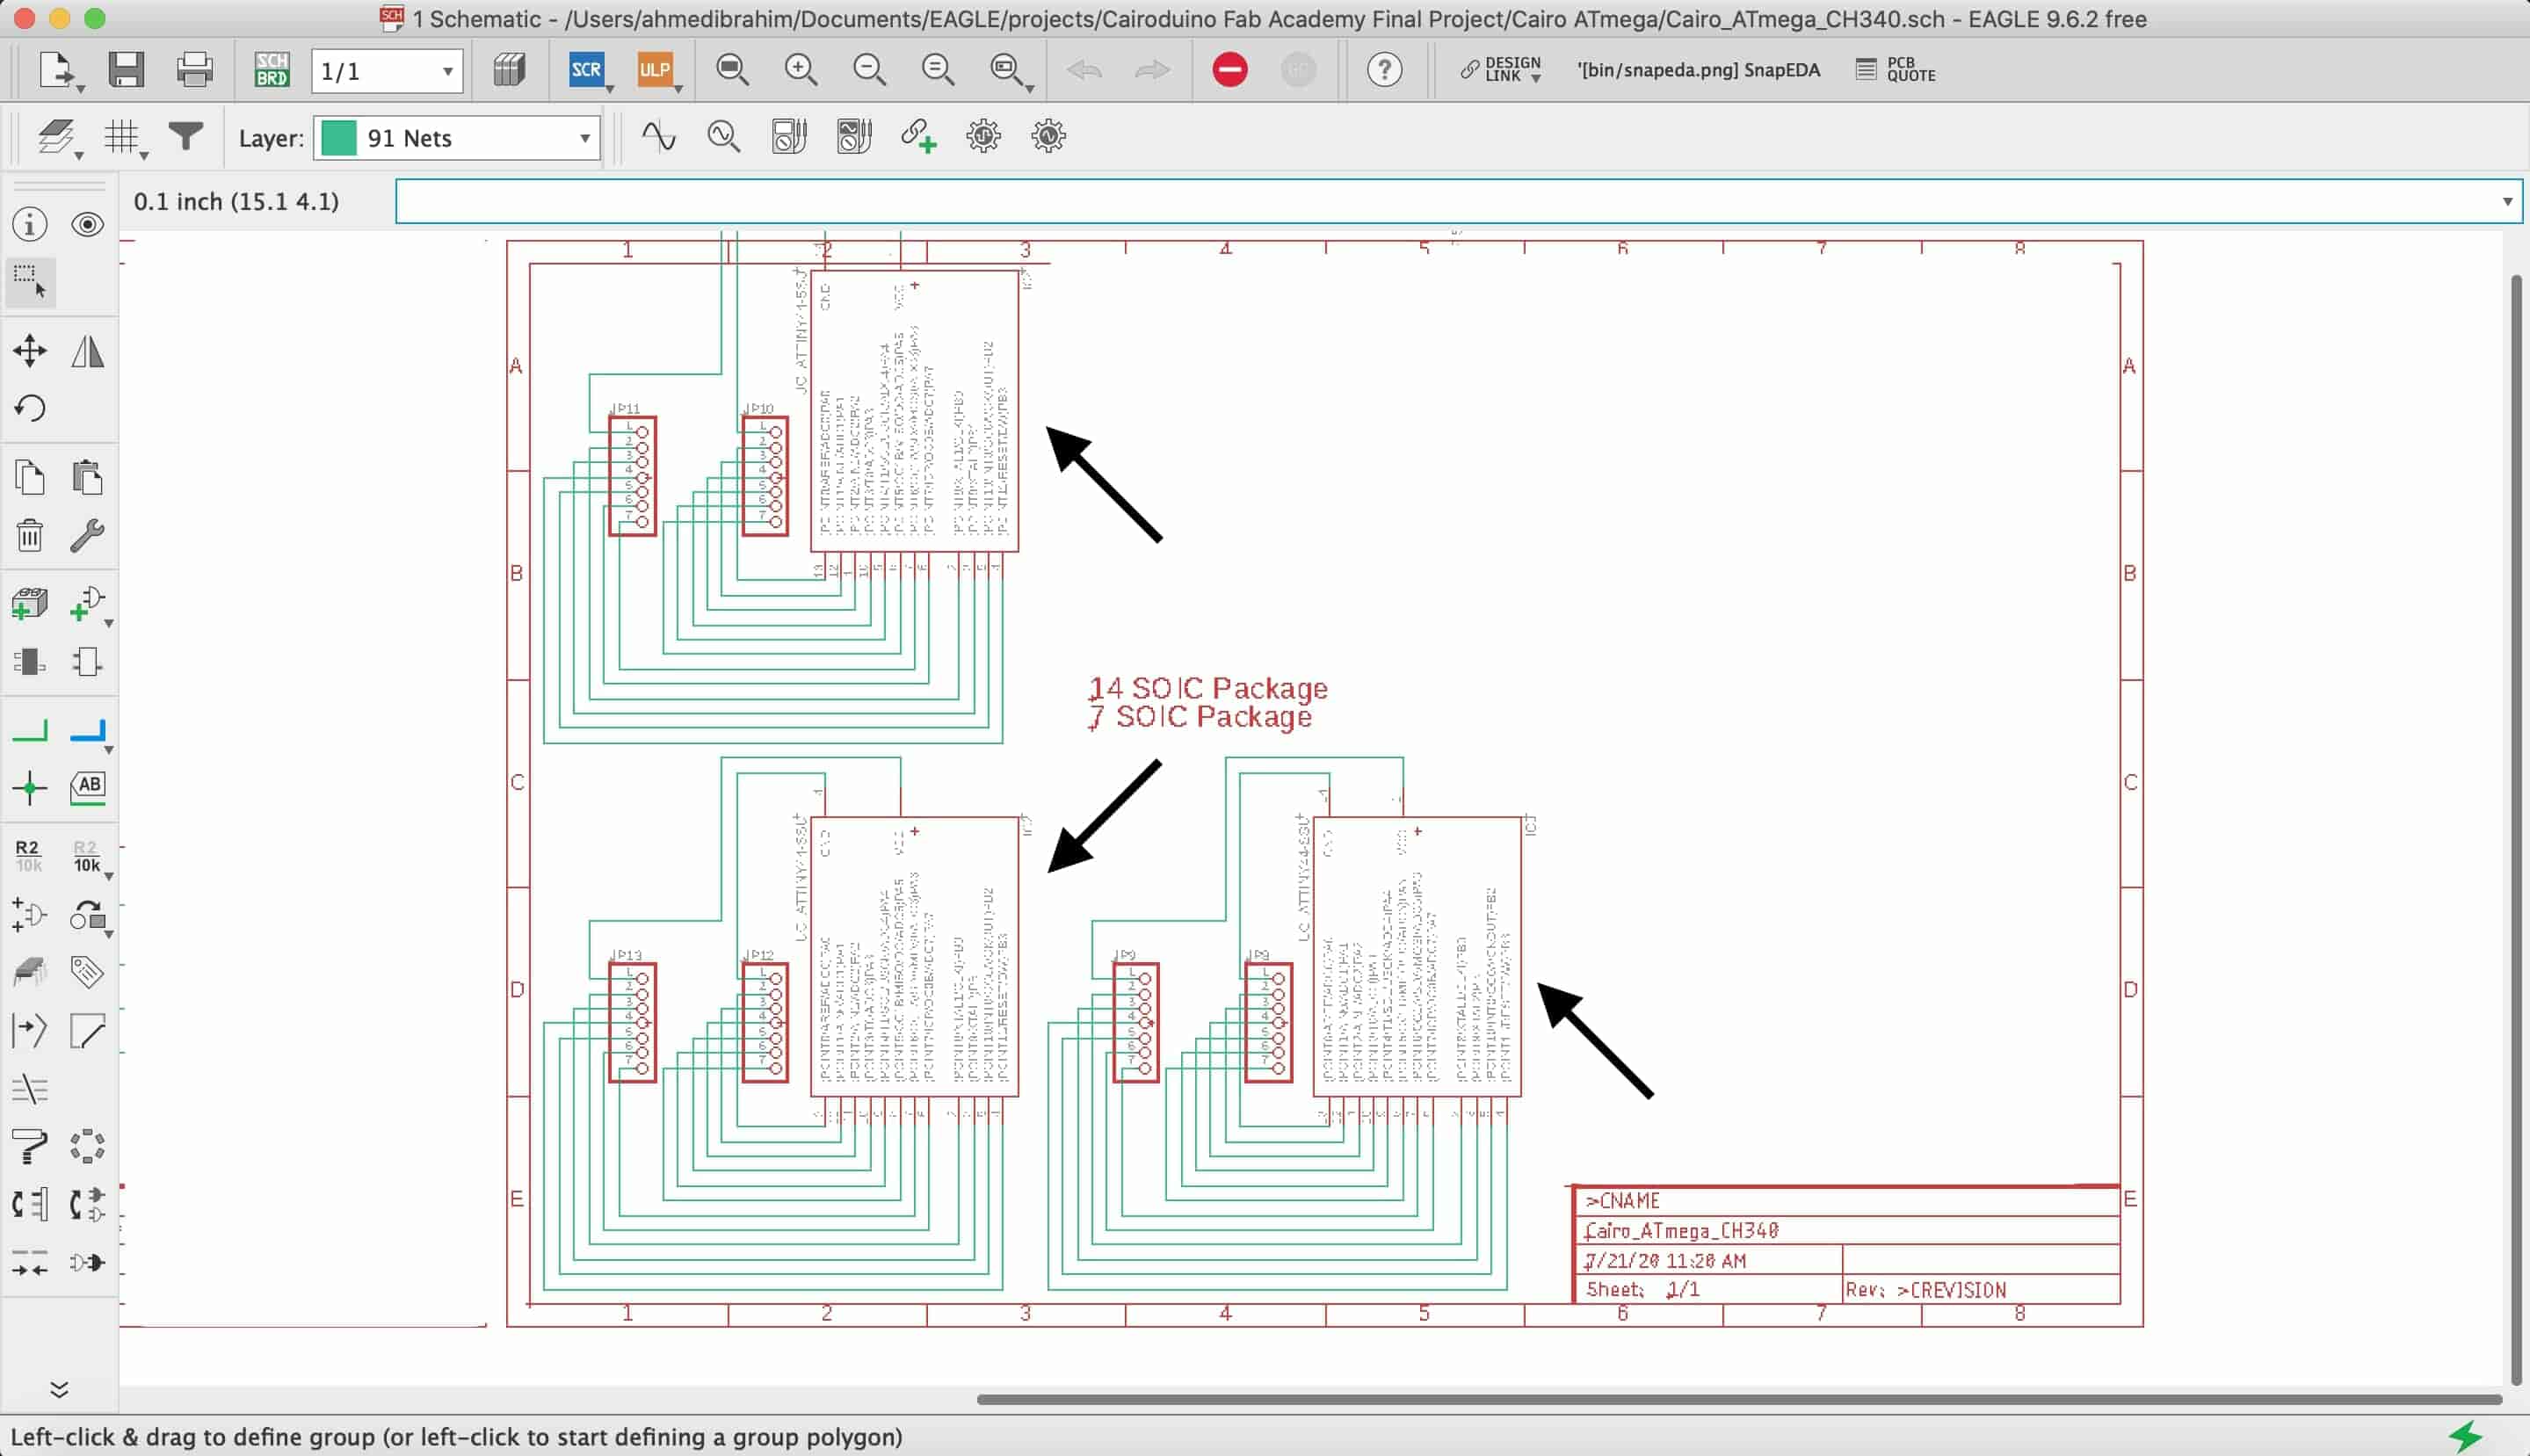
Task: Select the Label AB tool
Action: [88, 787]
